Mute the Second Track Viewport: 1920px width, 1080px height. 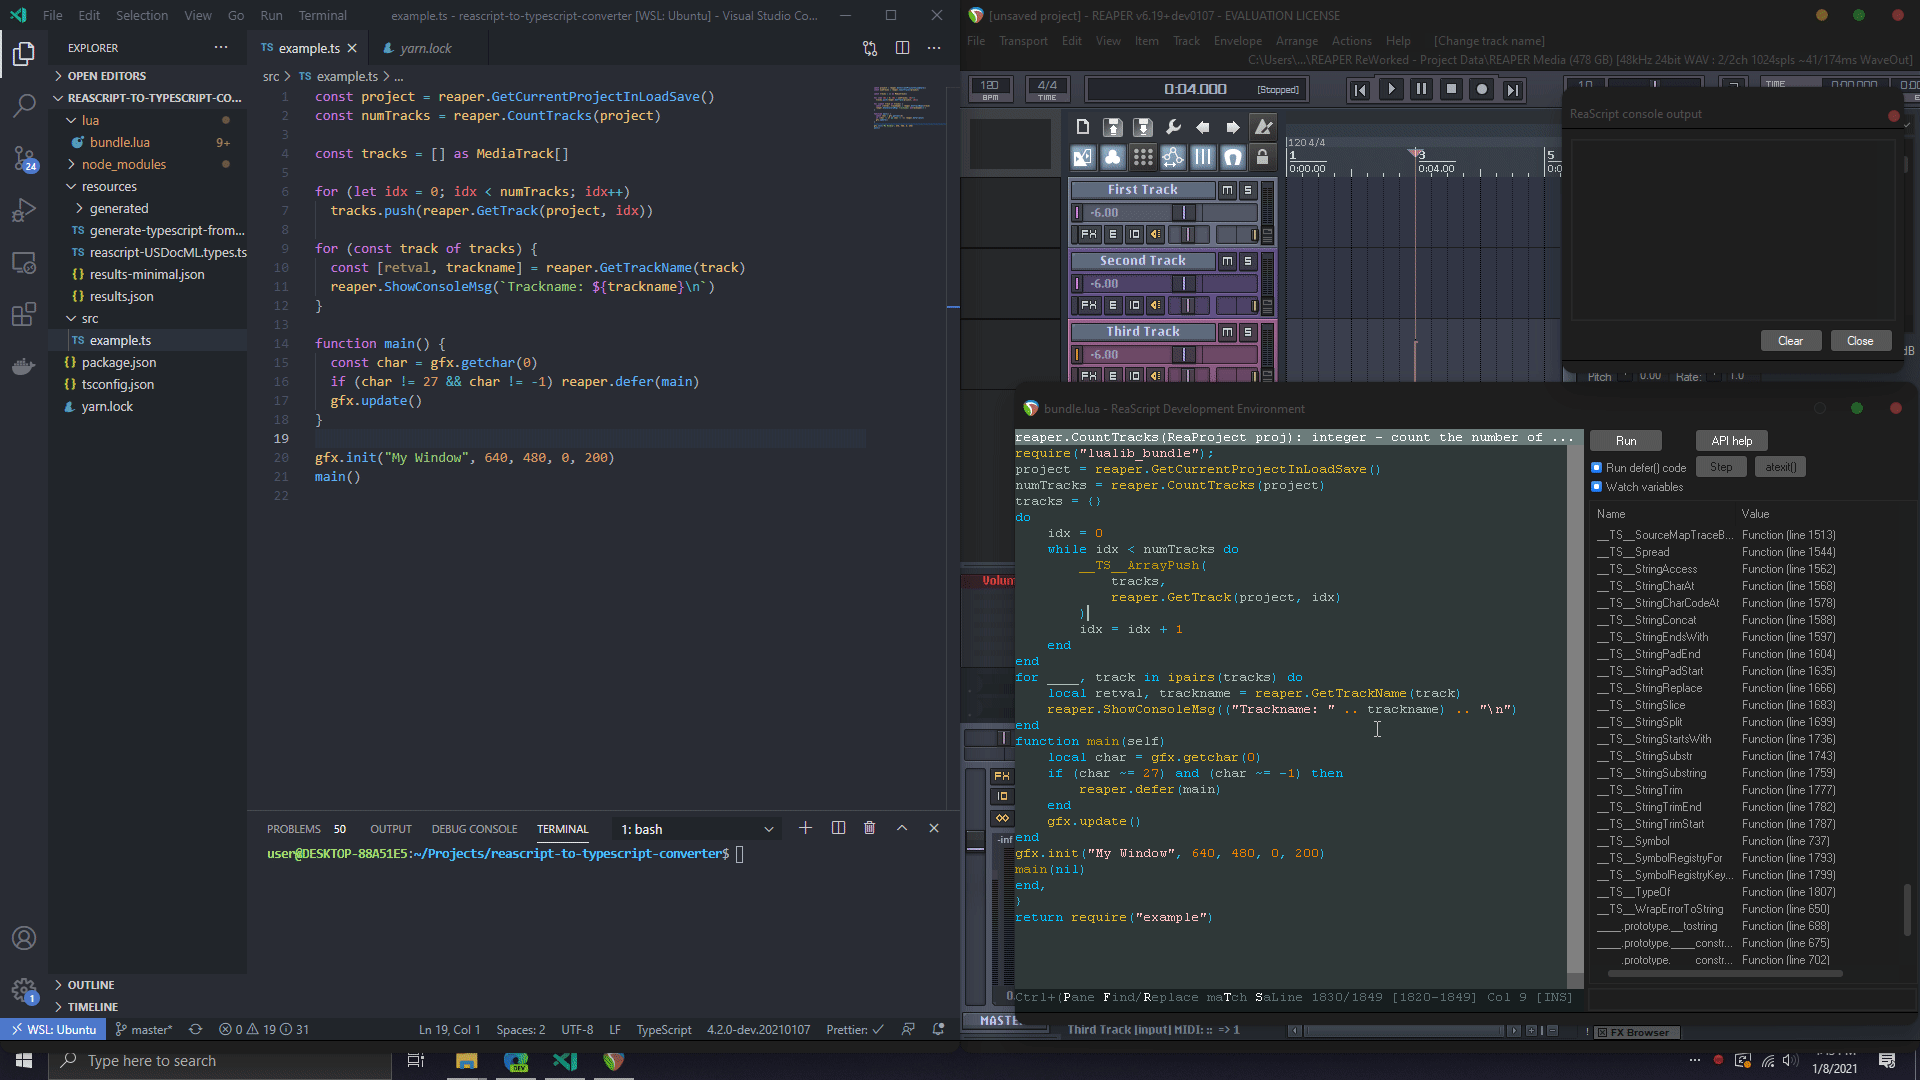click(x=1227, y=261)
